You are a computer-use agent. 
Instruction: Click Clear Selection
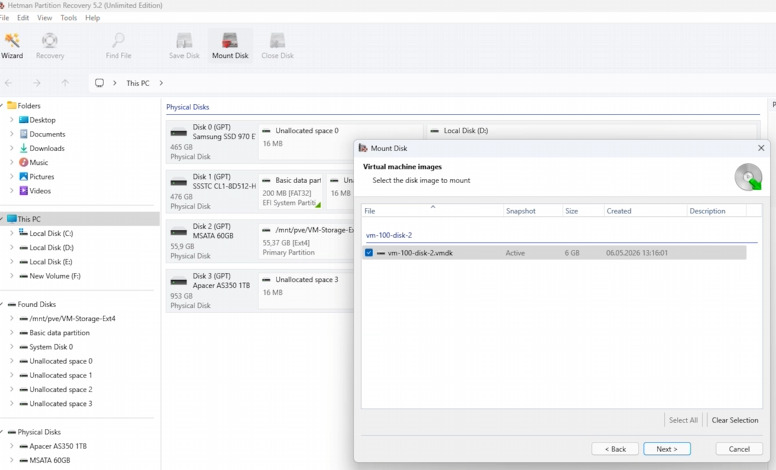(735, 420)
